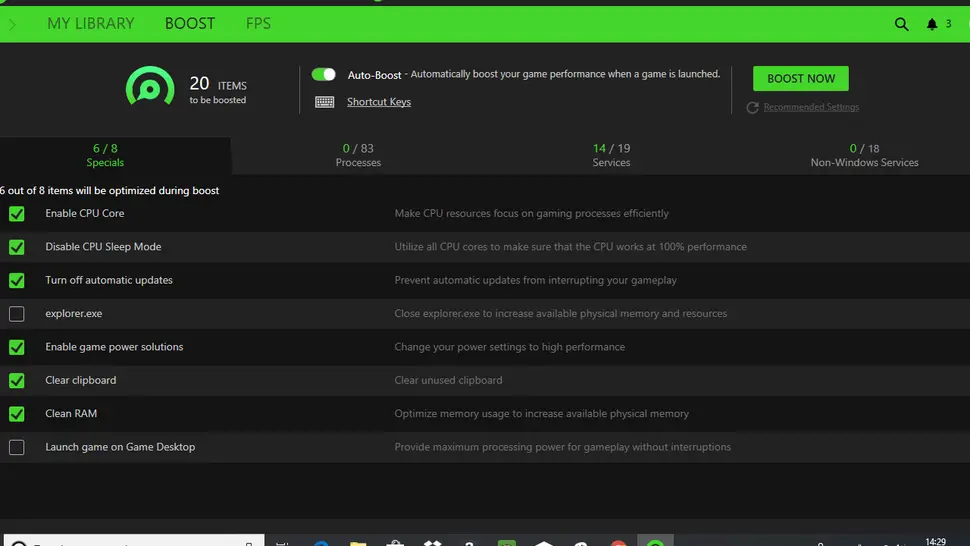Uncheck Enable game power solutions checkbox
The image size is (970, 546).
click(x=17, y=348)
